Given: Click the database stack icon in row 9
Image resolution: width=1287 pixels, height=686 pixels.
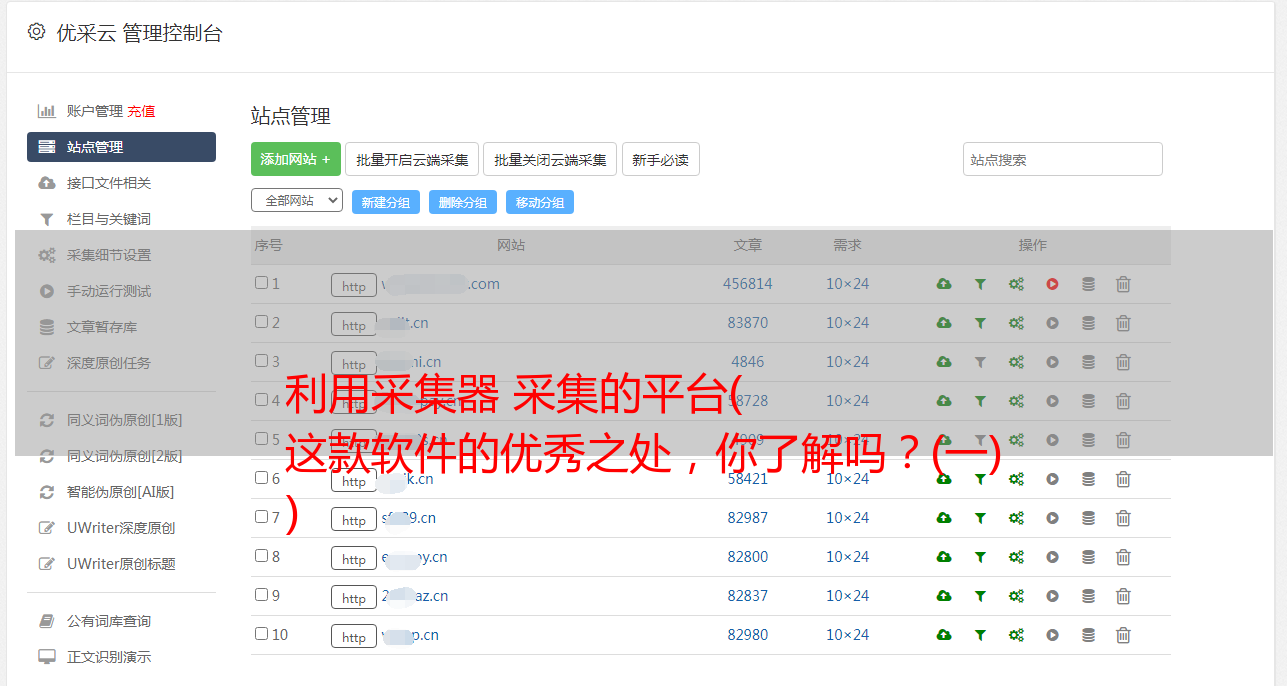Looking at the screenshot, I should tap(1088, 596).
